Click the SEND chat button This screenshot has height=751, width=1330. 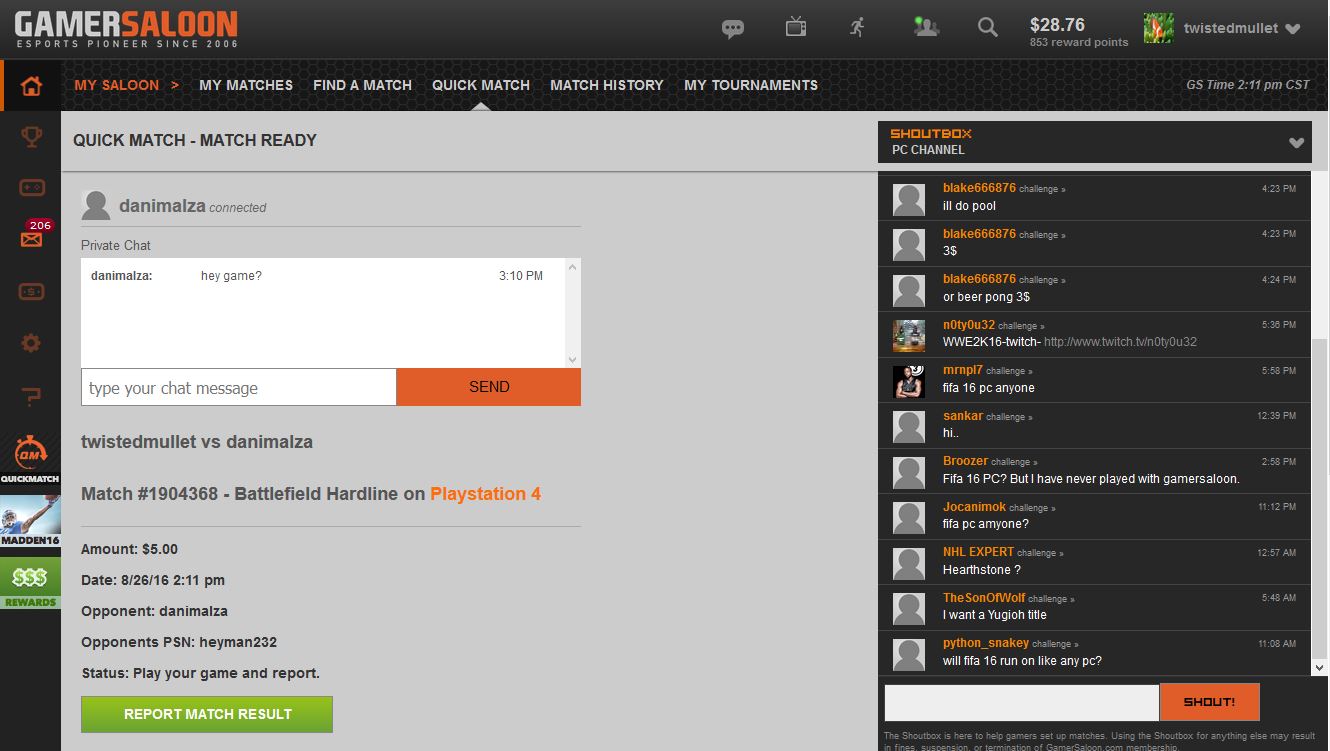(489, 387)
